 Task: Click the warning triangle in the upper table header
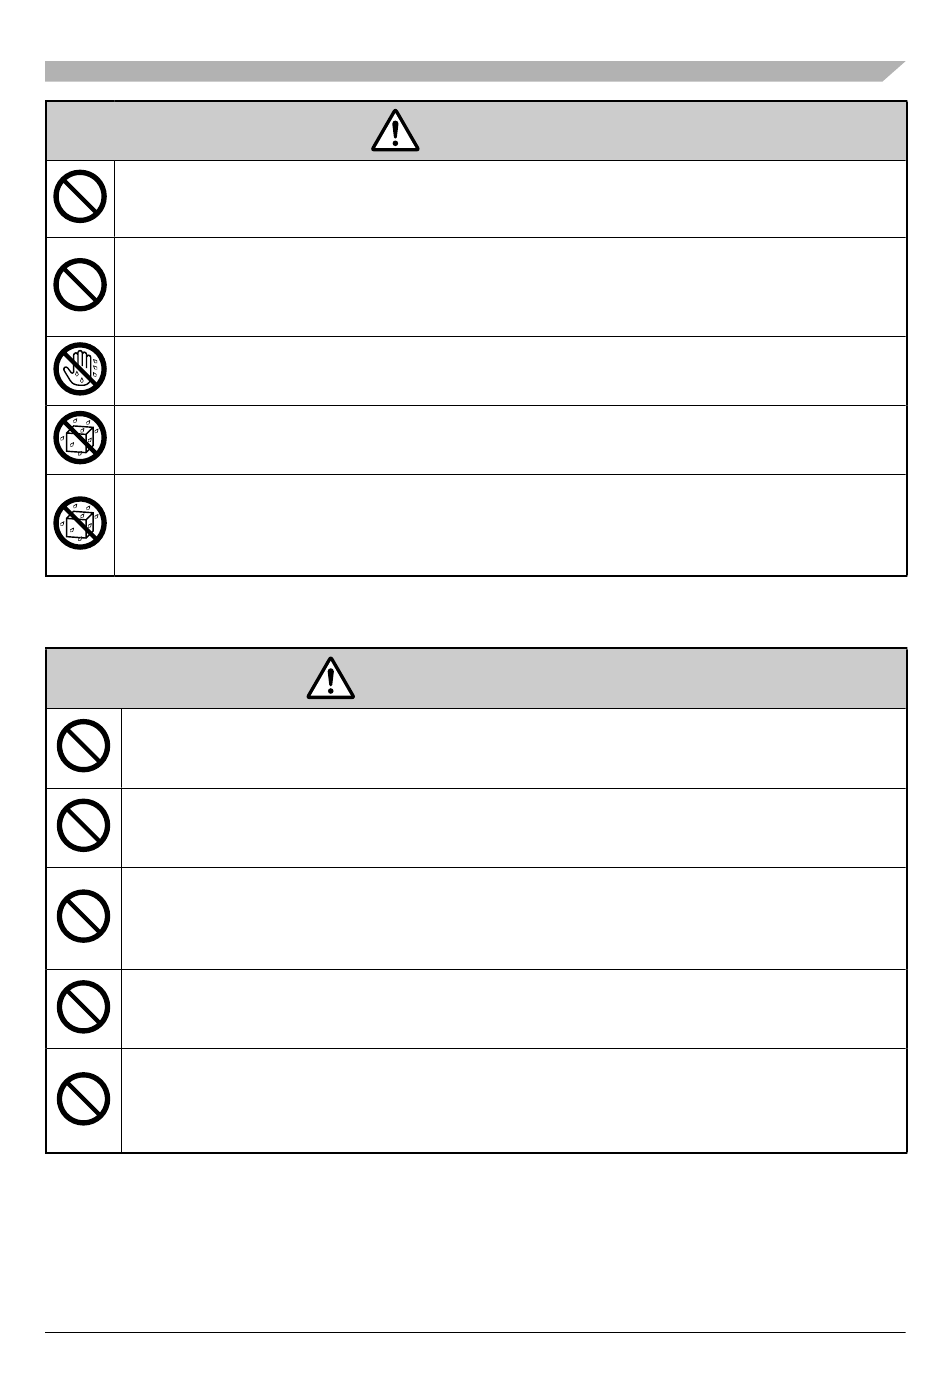click(395, 131)
